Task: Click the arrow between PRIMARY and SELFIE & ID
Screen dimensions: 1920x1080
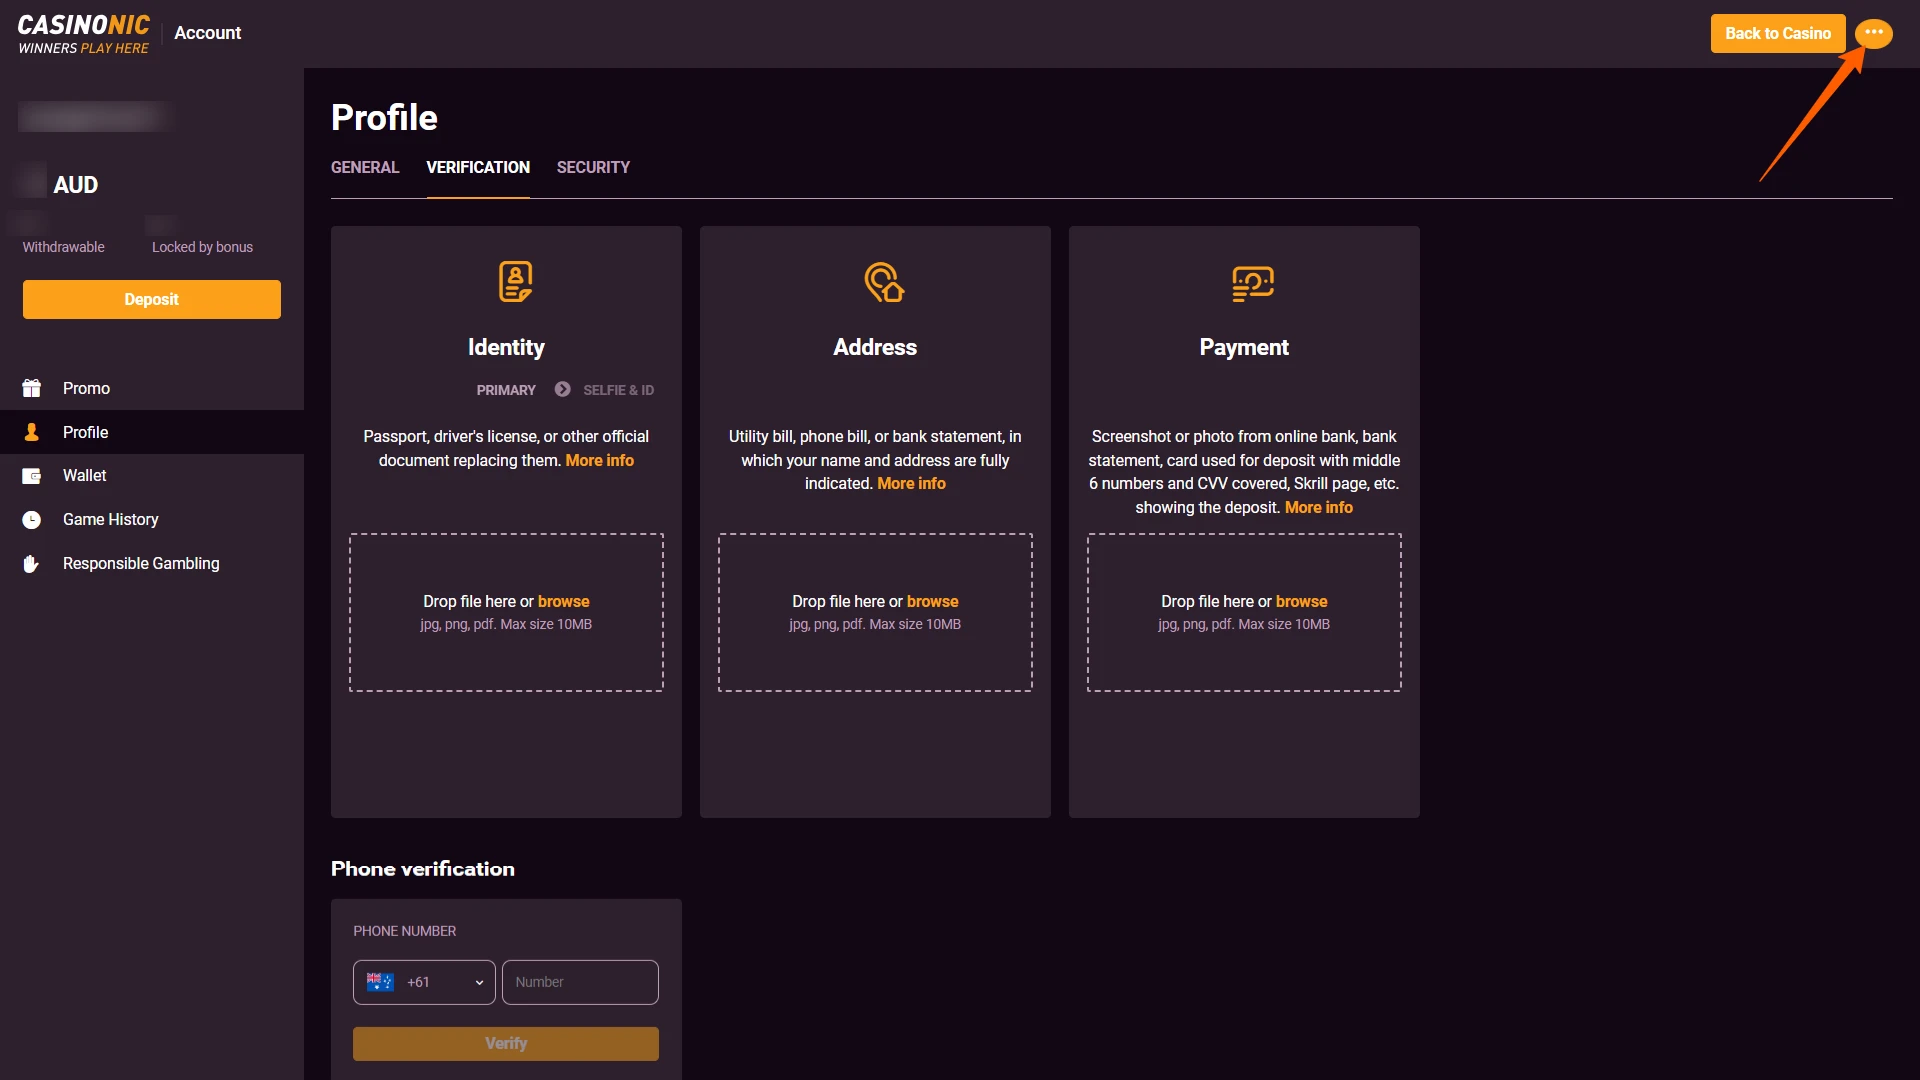Action: click(562, 389)
